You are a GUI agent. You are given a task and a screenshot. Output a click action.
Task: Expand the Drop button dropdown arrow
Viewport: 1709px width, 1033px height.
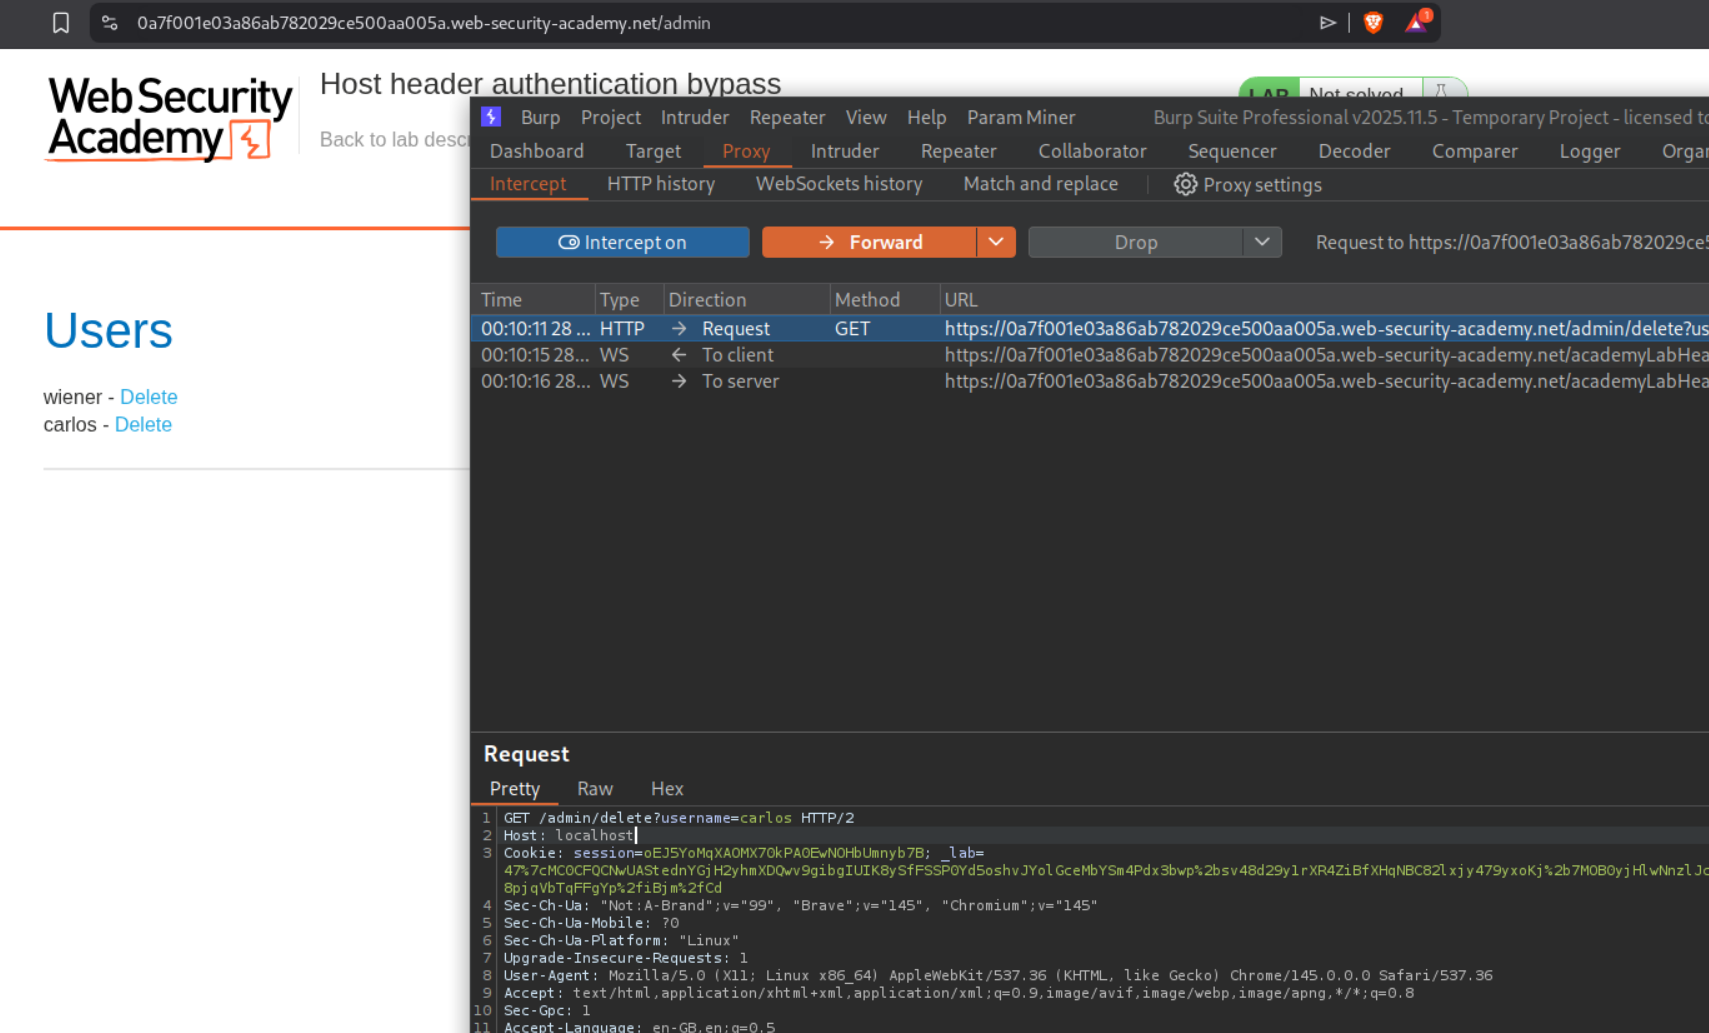tap(1261, 242)
